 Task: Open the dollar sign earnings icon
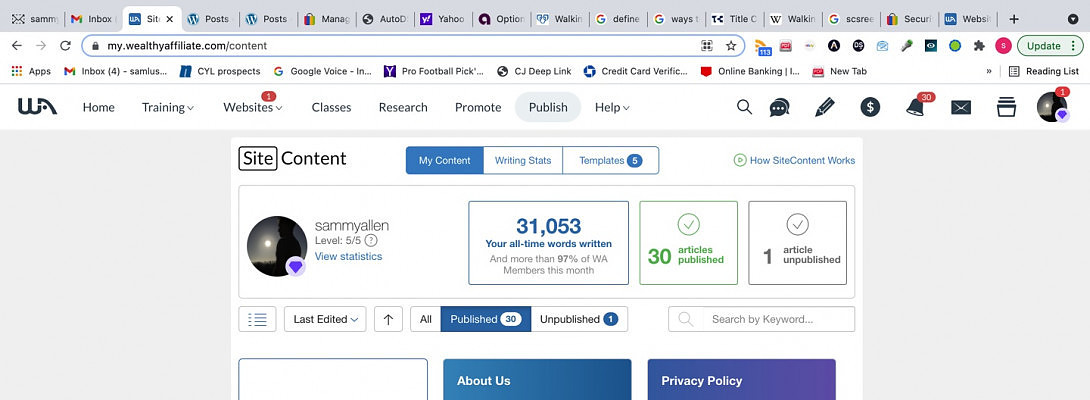point(870,108)
